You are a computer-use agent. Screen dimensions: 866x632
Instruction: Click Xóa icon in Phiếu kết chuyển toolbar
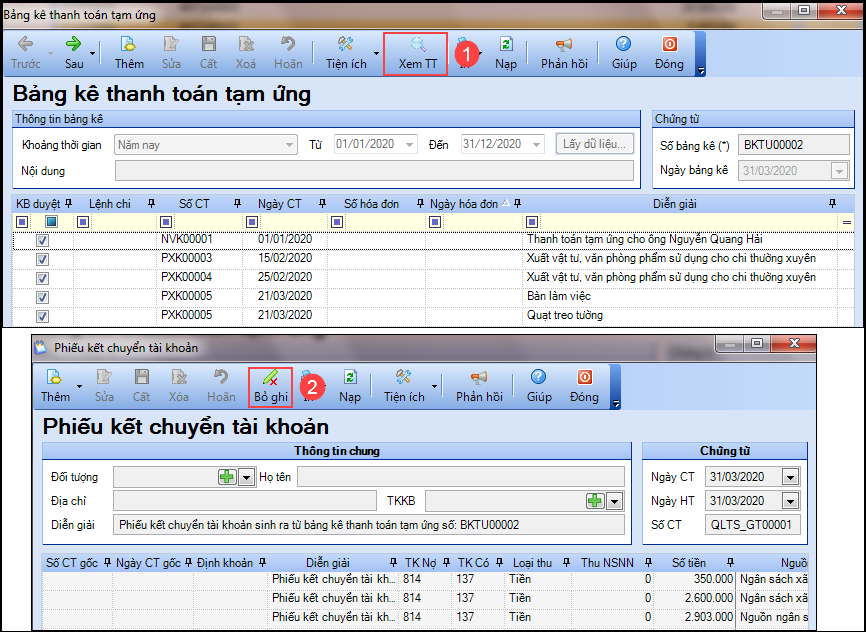pyautogui.click(x=178, y=377)
